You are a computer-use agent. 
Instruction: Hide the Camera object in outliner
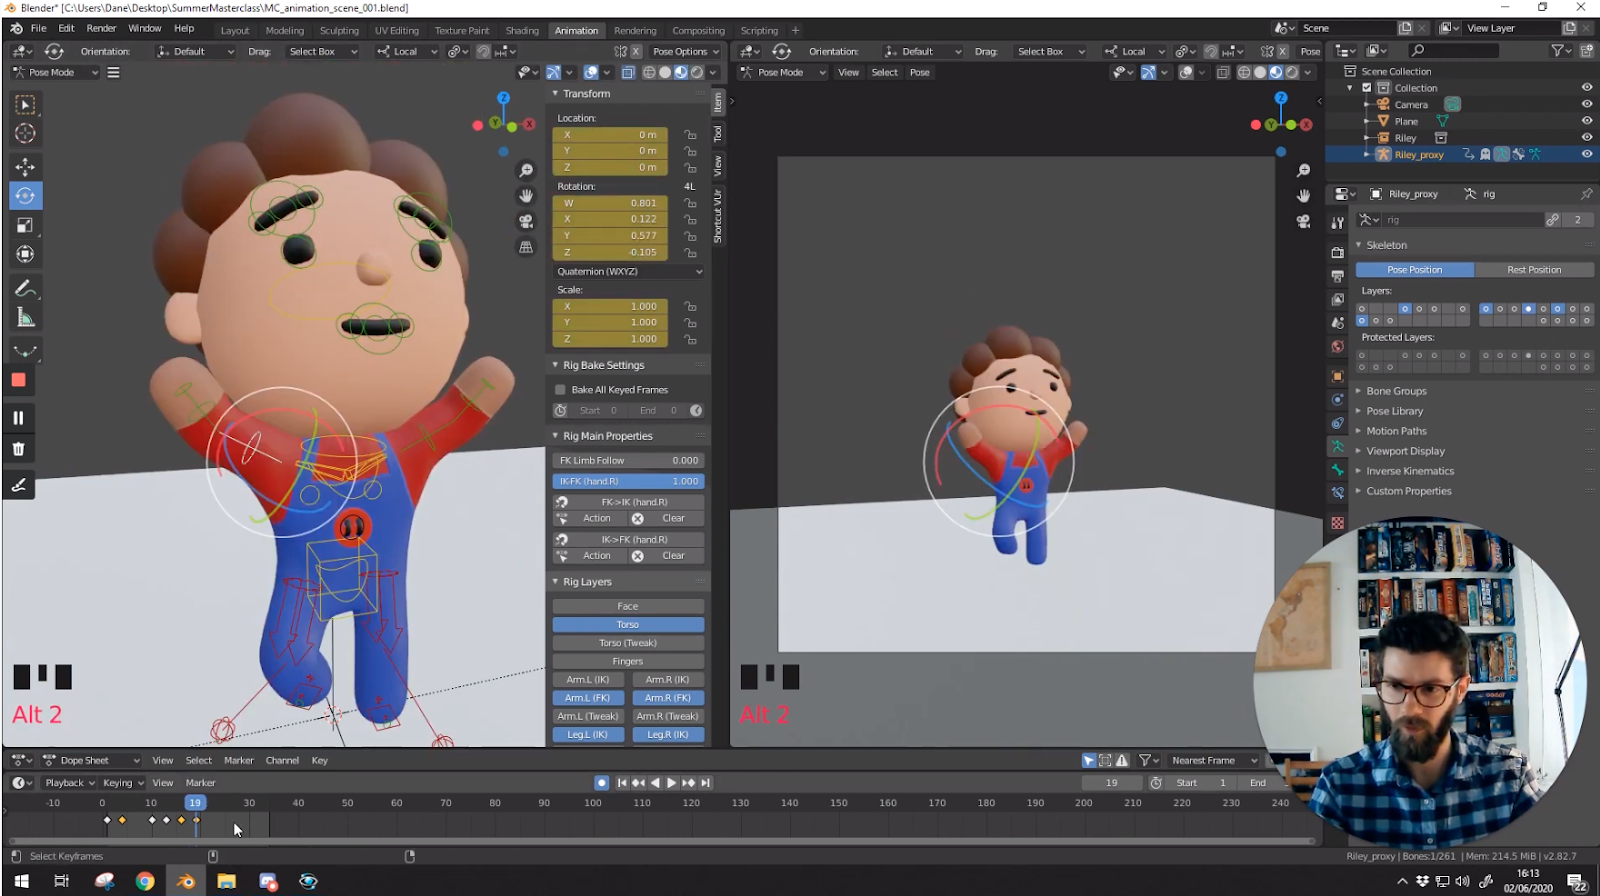(1586, 104)
